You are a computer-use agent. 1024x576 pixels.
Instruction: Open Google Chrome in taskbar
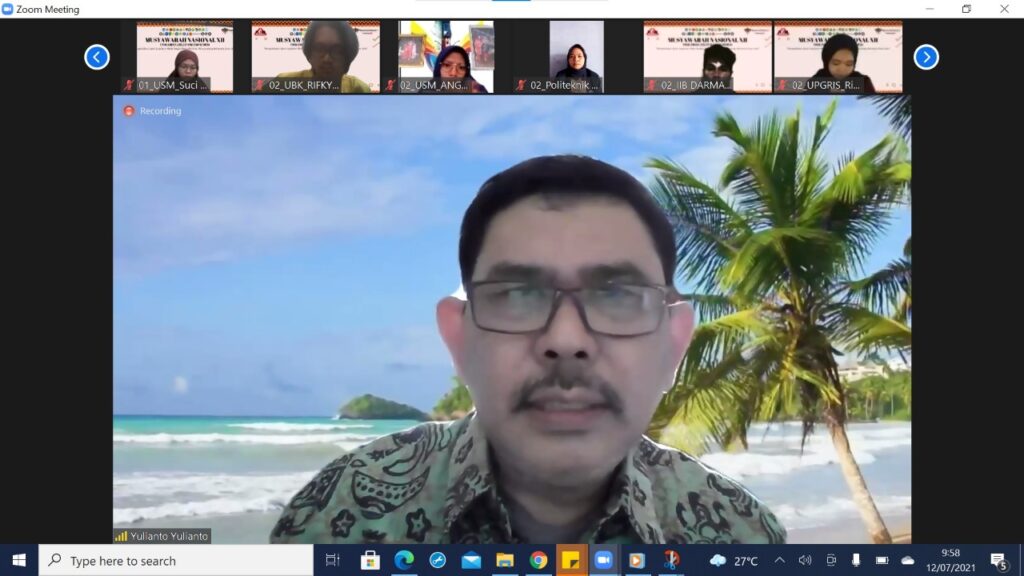click(x=538, y=560)
